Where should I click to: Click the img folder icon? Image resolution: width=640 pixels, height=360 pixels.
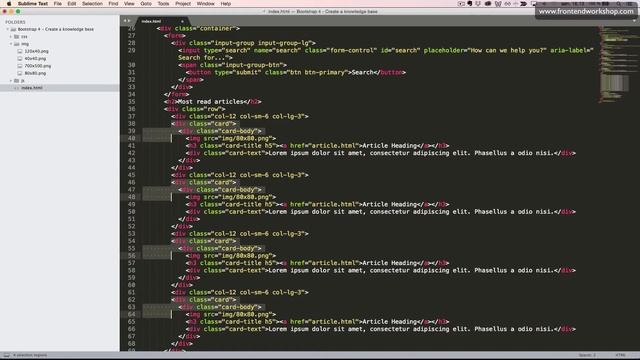tap(17, 44)
